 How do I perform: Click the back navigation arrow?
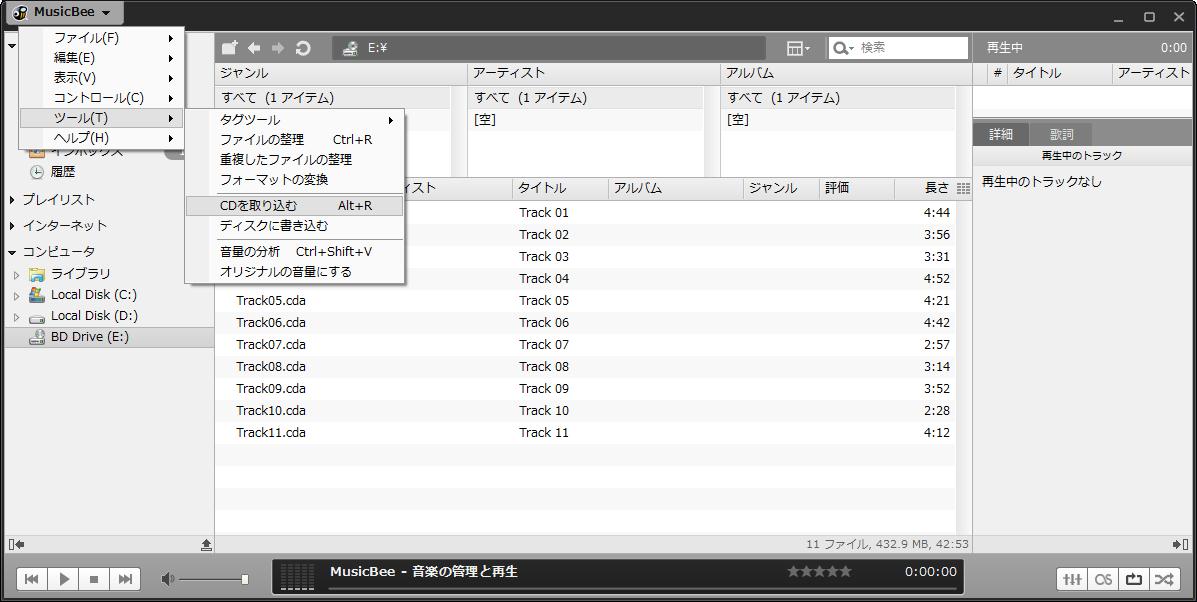click(254, 48)
